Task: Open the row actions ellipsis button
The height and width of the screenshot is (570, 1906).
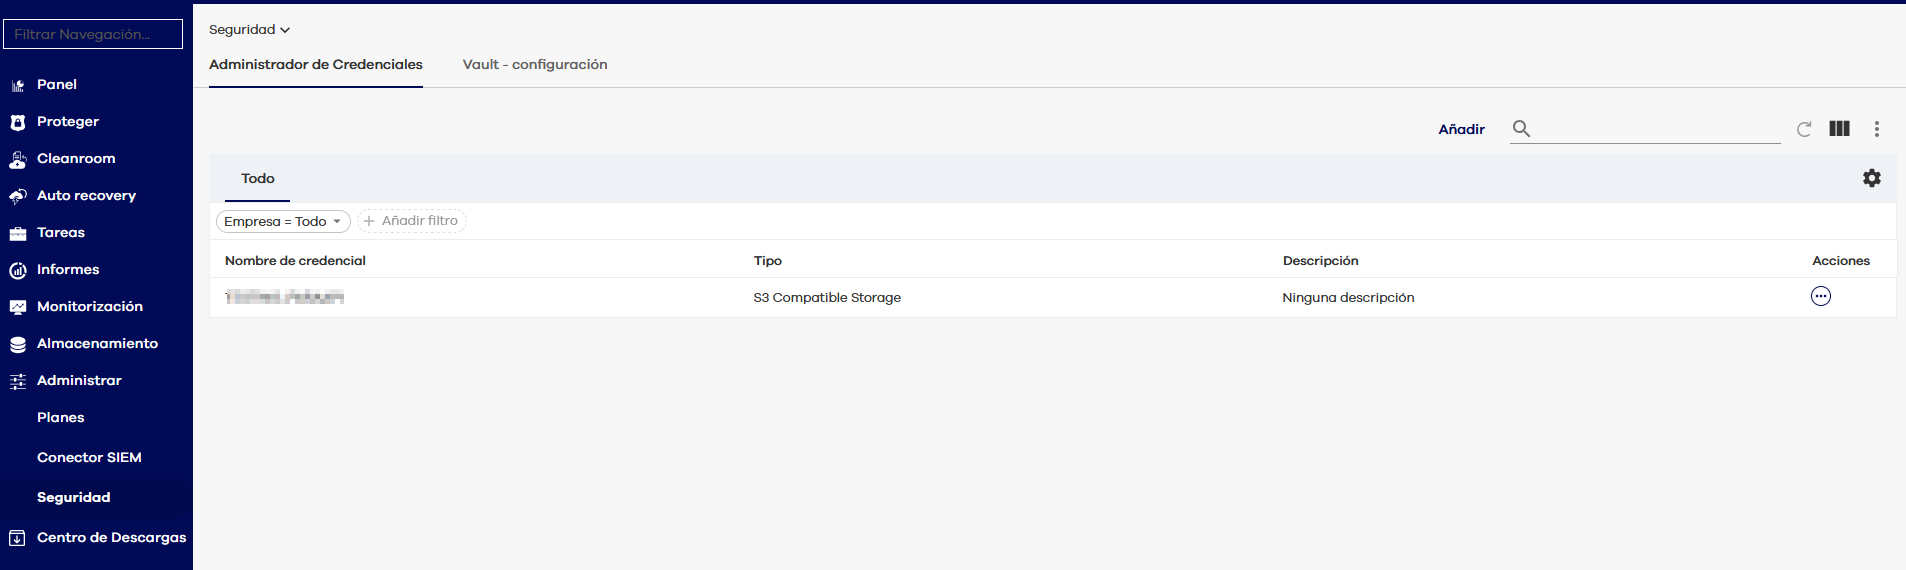Action: [x=1820, y=297]
